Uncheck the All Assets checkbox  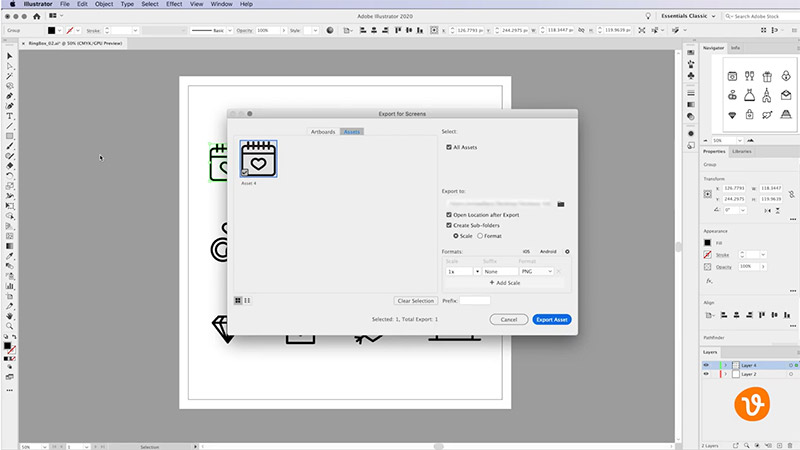point(449,147)
